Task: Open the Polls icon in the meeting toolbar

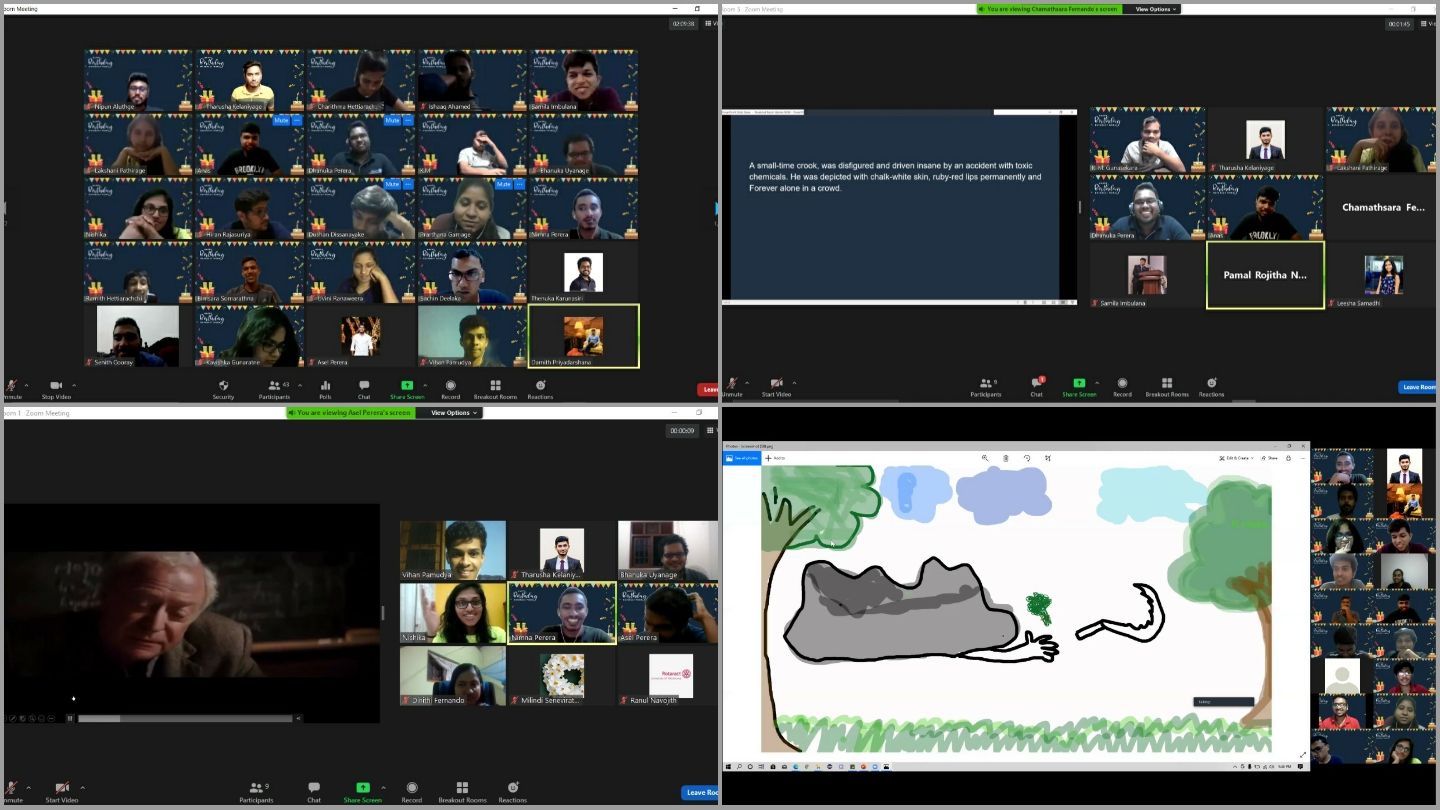Action: pyautogui.click(x=325, y=386)
